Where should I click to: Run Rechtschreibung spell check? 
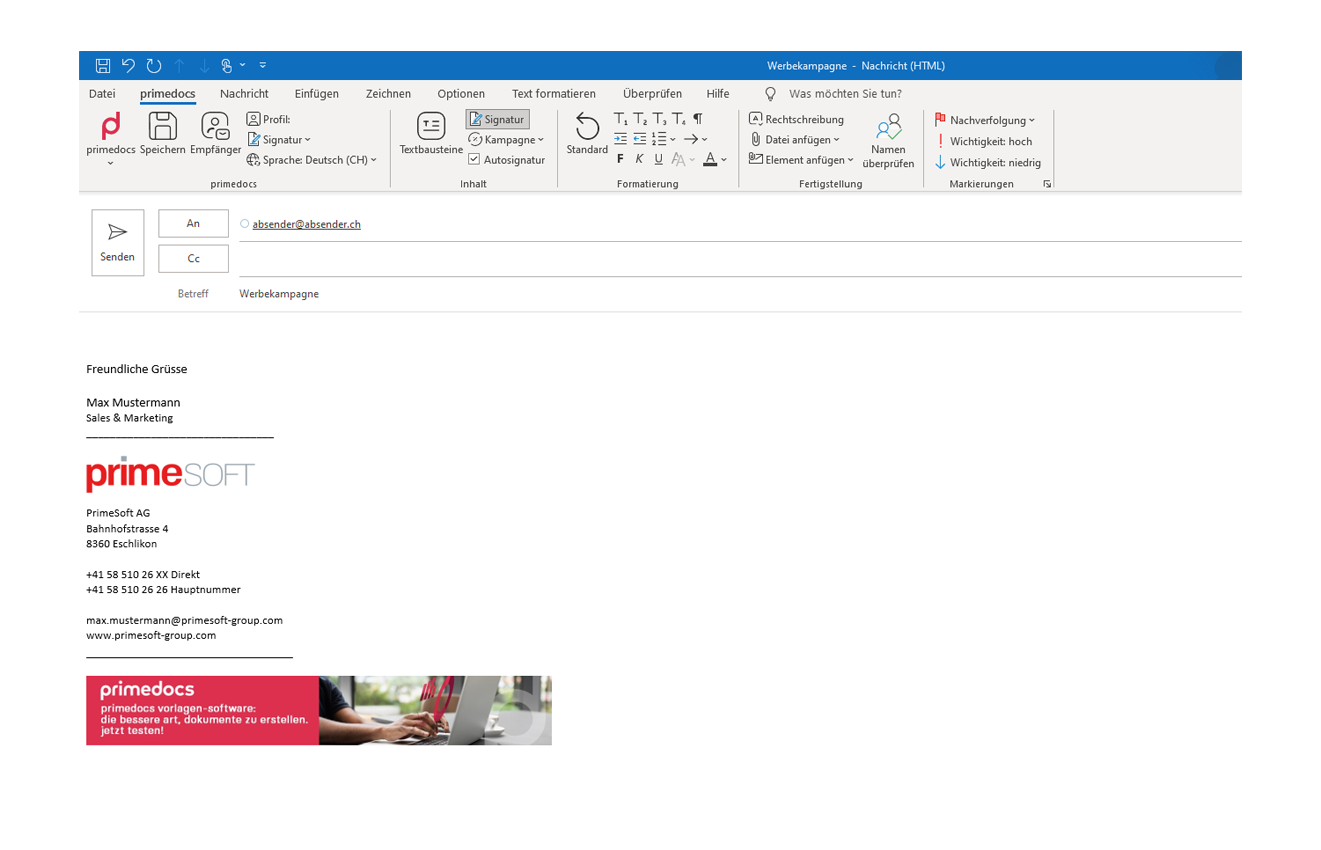(x=797, y=119)
